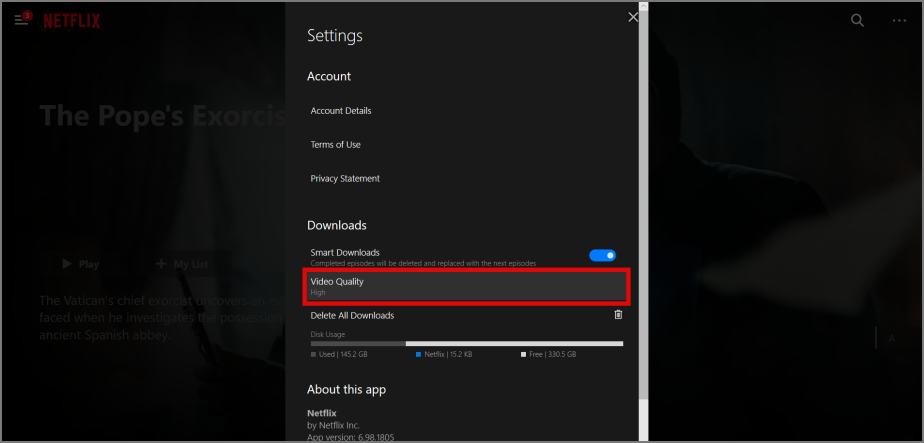
Task: Click the Netflix | 15.2 KB legend
Action: [444, 355]
